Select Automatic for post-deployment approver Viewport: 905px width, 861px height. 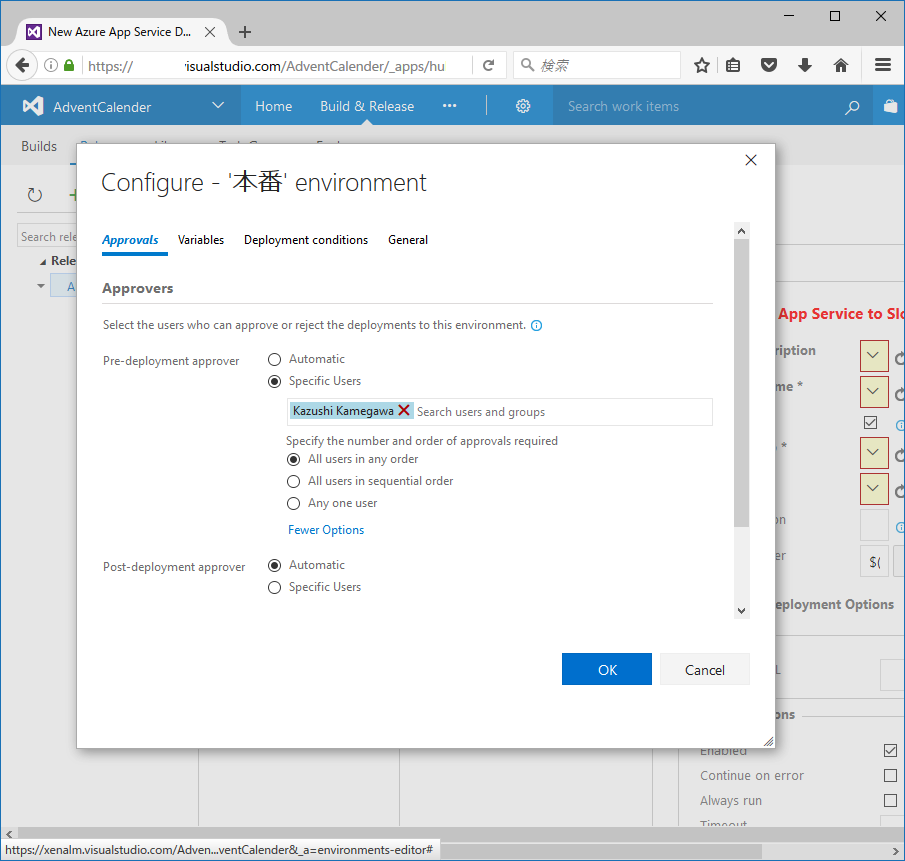274,566
